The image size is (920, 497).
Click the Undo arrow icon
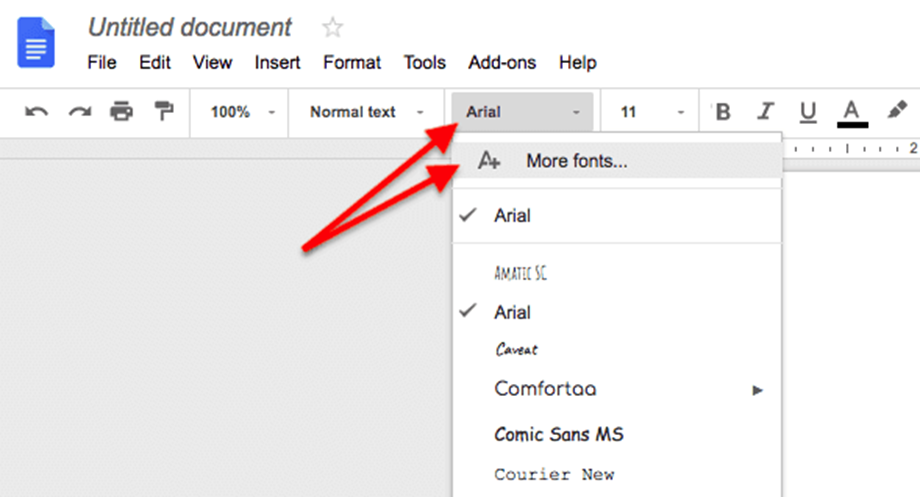click(x=36, y=111)
